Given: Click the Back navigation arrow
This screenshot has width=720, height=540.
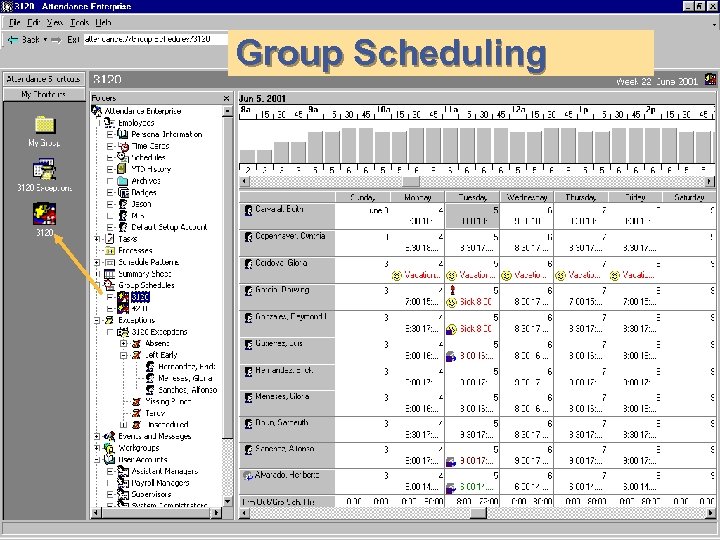Looking at the screenshot, I should (x=13, y=40).
